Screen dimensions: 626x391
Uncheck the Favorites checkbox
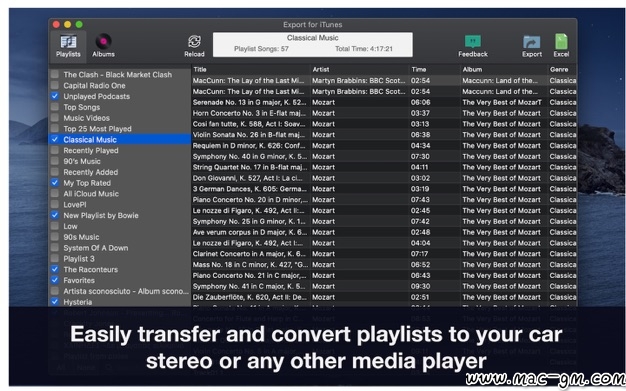(55, 280)
